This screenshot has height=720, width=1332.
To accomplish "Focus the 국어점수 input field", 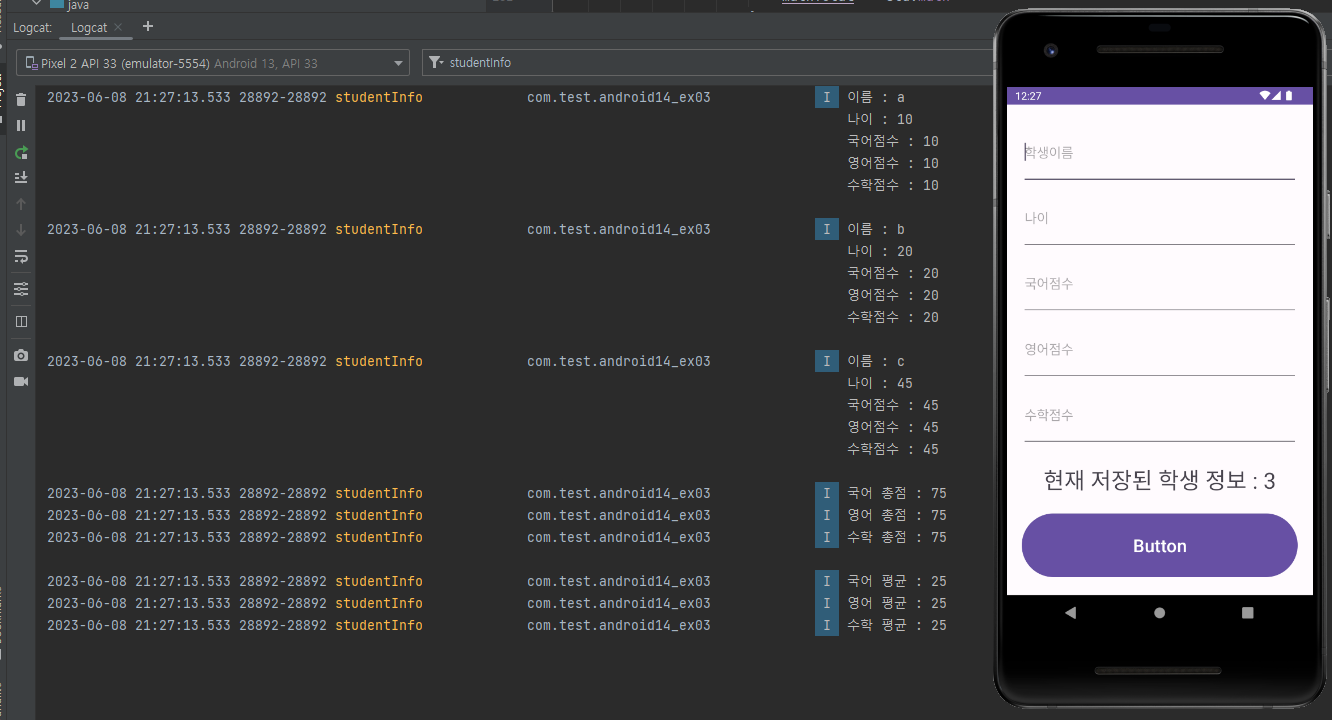I will click(x=1159, y=284).
